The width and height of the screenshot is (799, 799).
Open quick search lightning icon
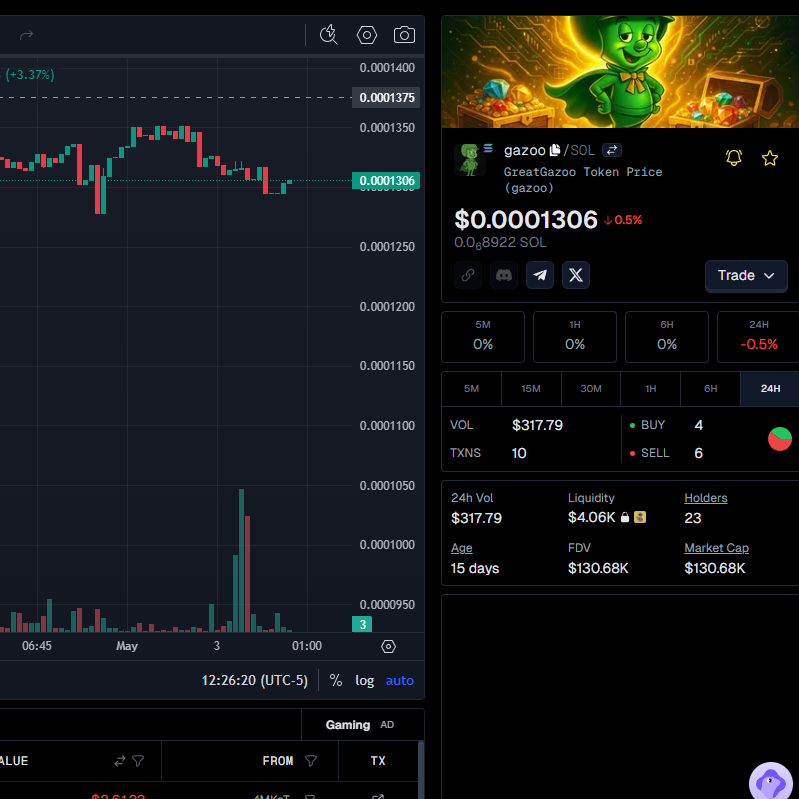329,35
